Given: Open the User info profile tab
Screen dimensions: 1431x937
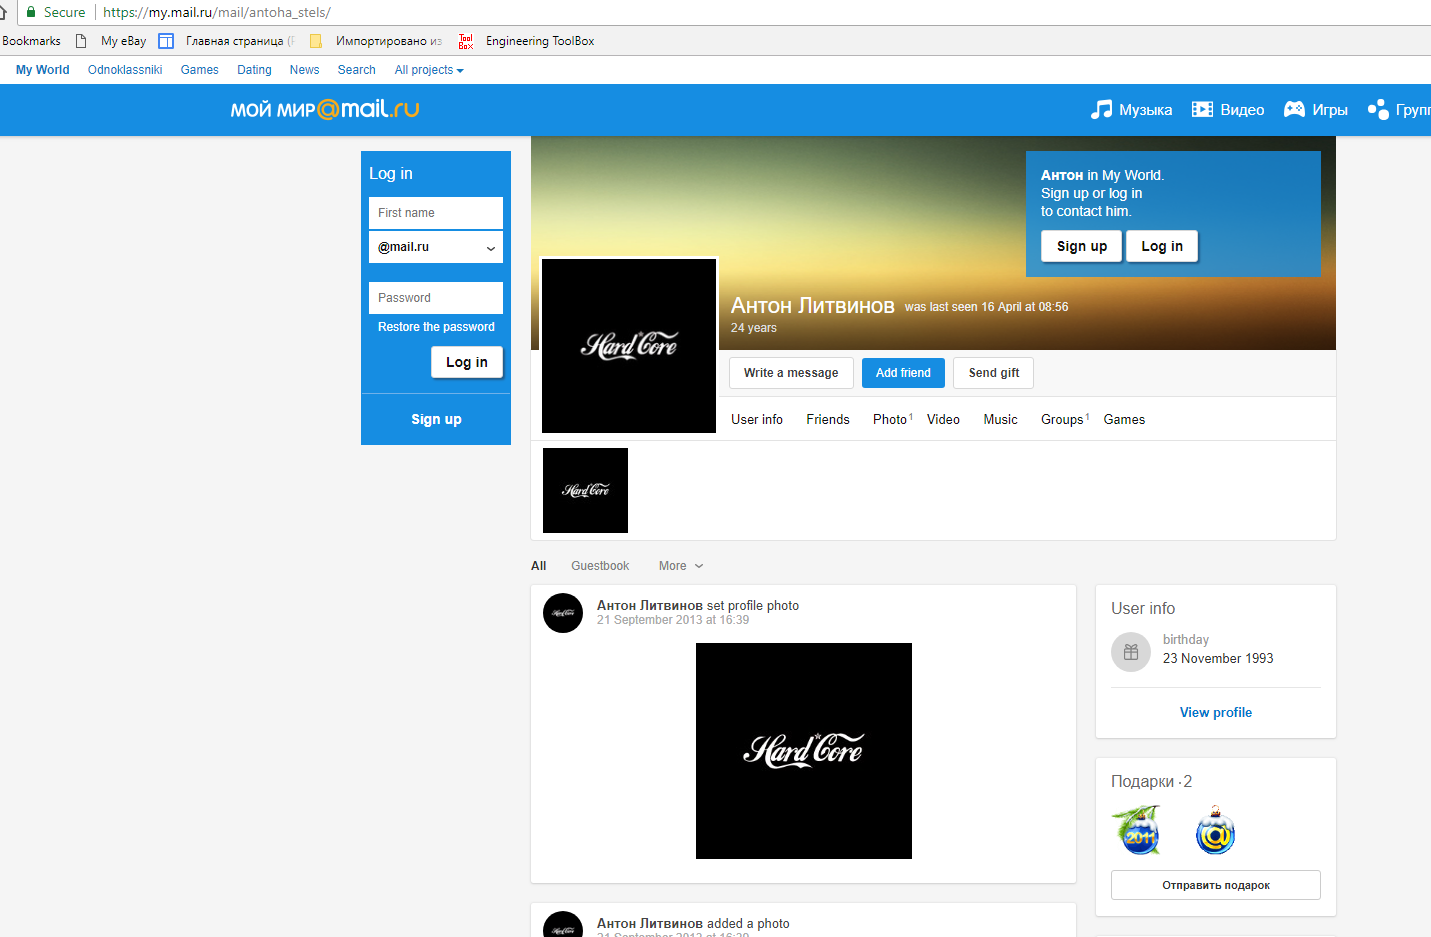Looking at the screenshot, I should click(x=757, y=419).
